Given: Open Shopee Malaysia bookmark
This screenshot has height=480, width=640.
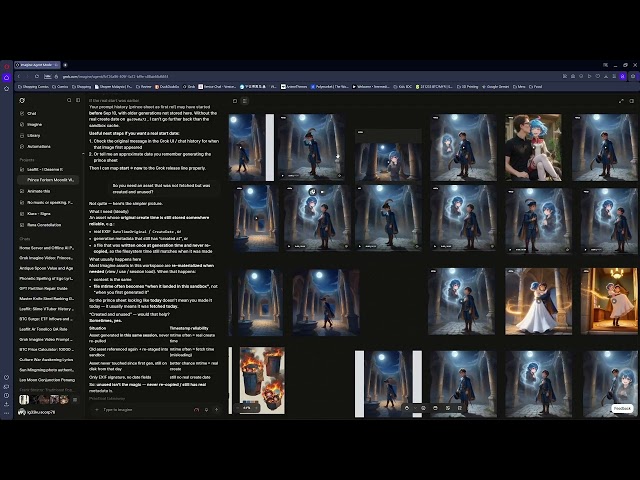Looking at the screenshot, I should tap(113, 87).
